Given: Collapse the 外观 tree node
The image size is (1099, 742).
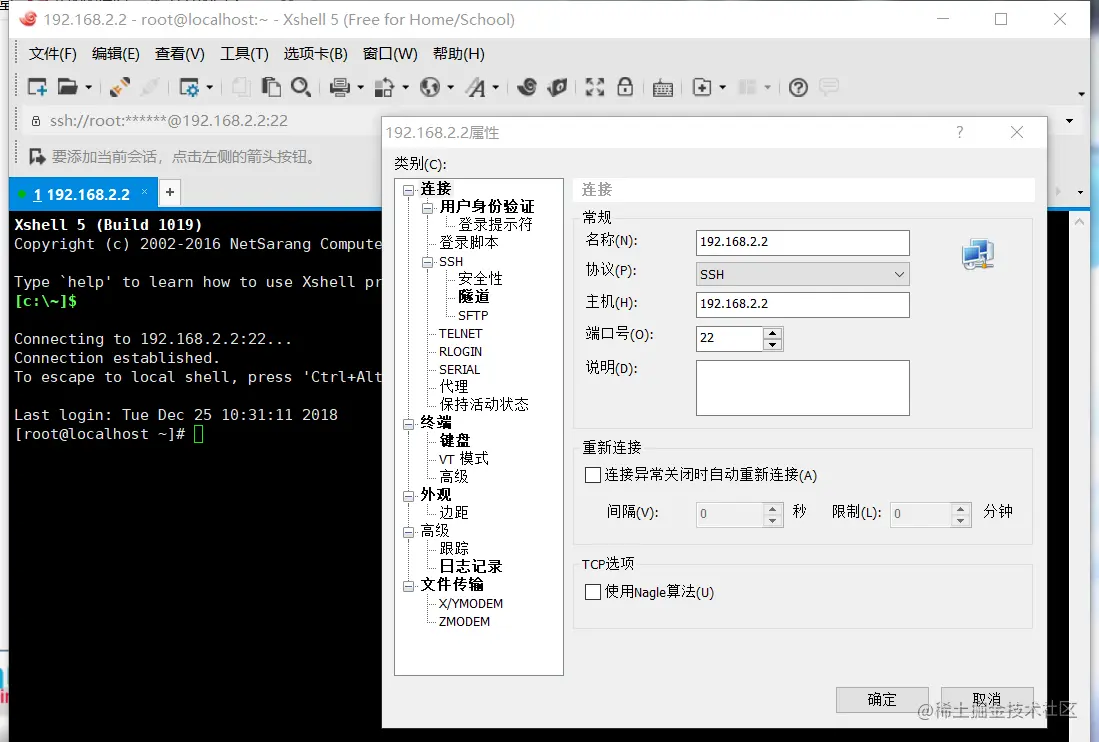Looking at the screenshot, I should point(409,495).
